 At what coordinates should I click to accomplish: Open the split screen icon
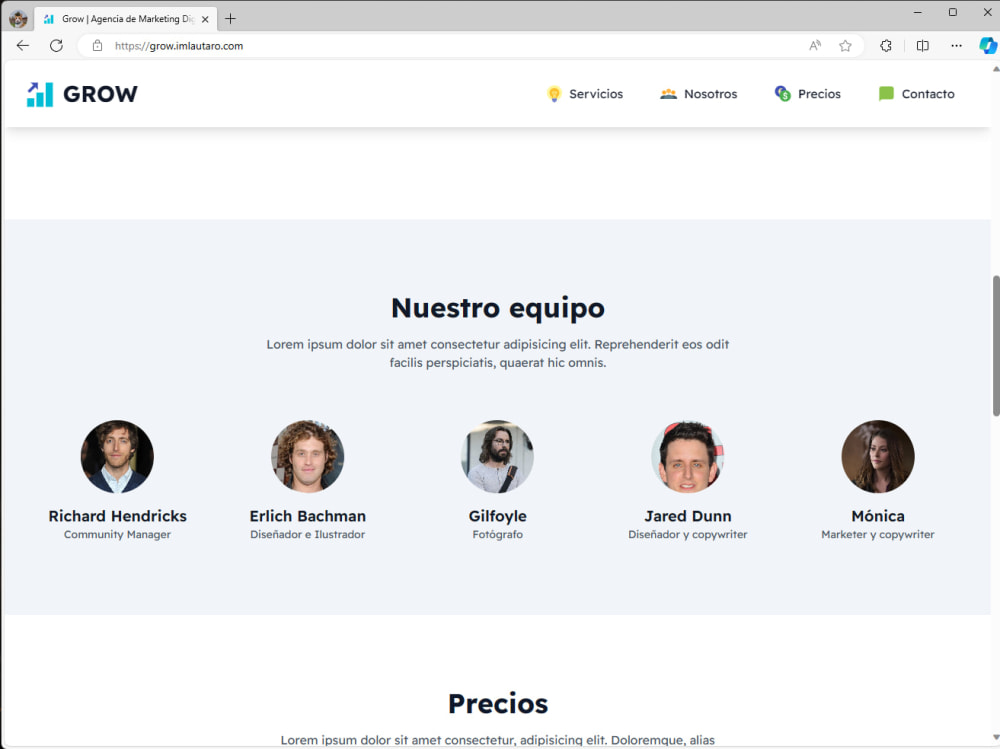[922, 46]
